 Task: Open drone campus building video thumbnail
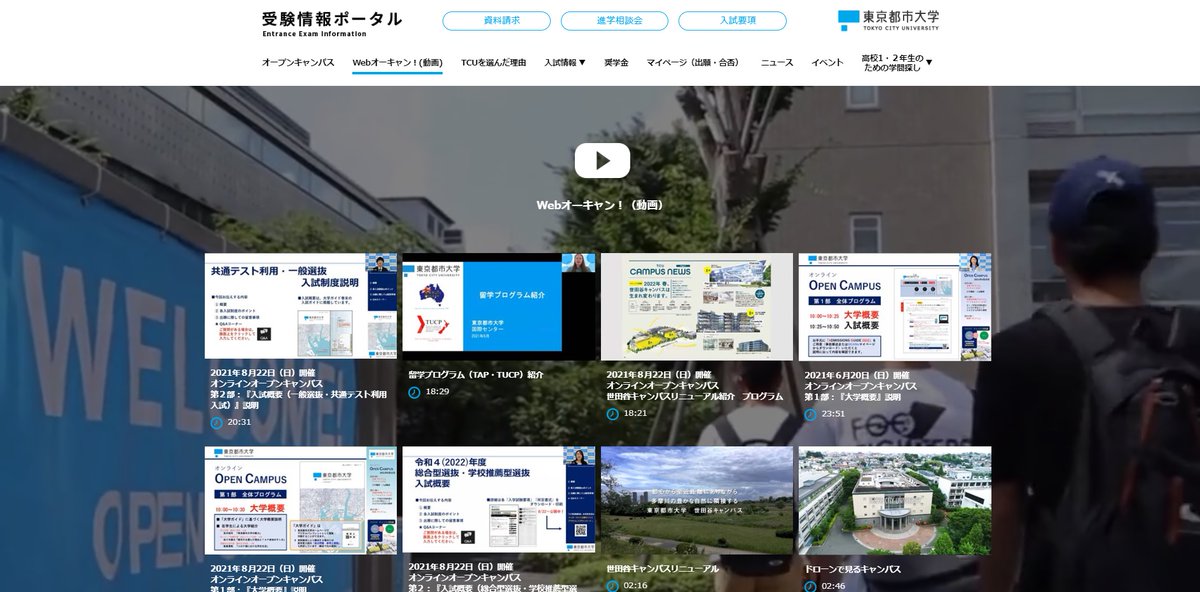point(894,500)
